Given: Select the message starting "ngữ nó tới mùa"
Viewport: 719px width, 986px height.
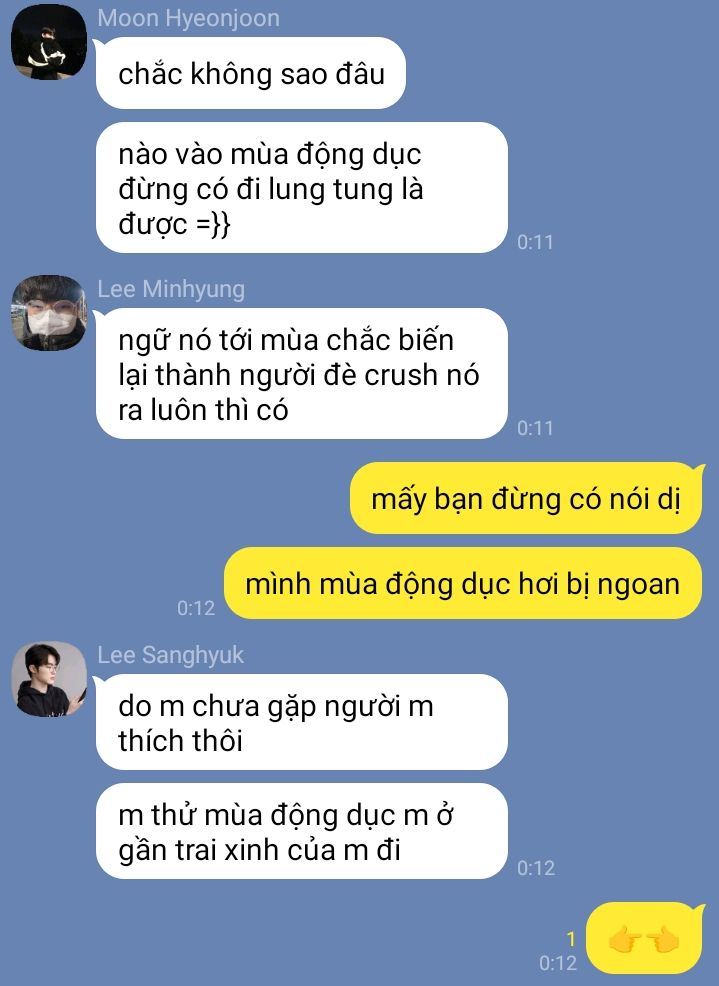Looking at the screenshot, I should pos(301,374).
